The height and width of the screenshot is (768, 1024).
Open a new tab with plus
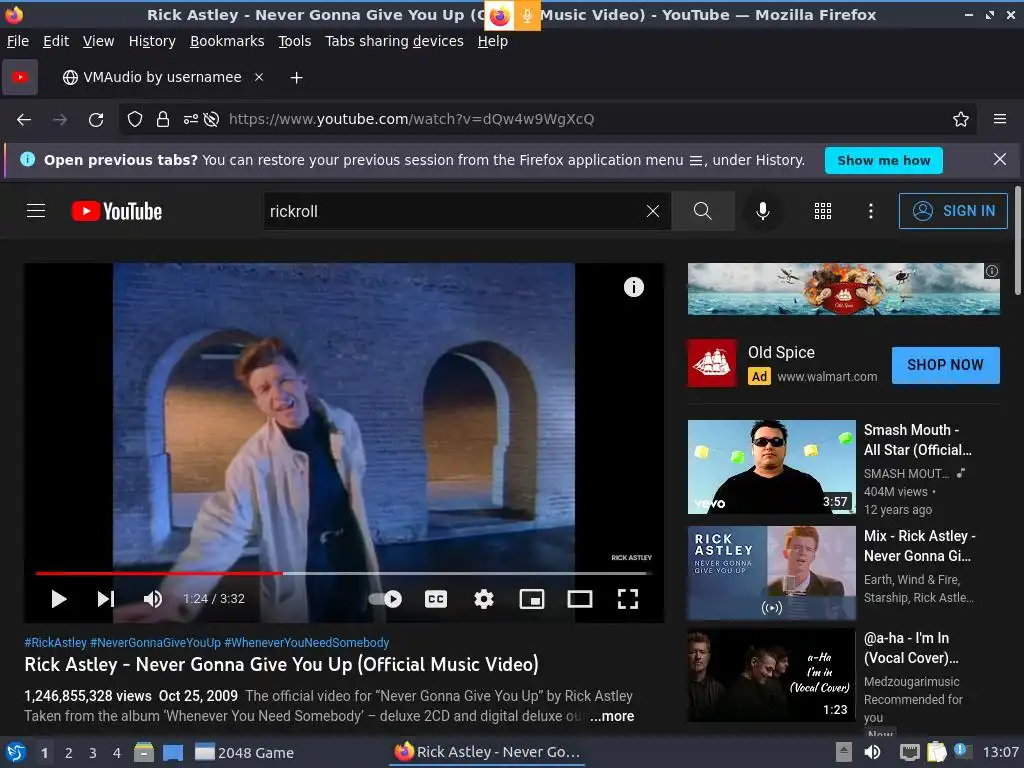(x=296, y=78)
